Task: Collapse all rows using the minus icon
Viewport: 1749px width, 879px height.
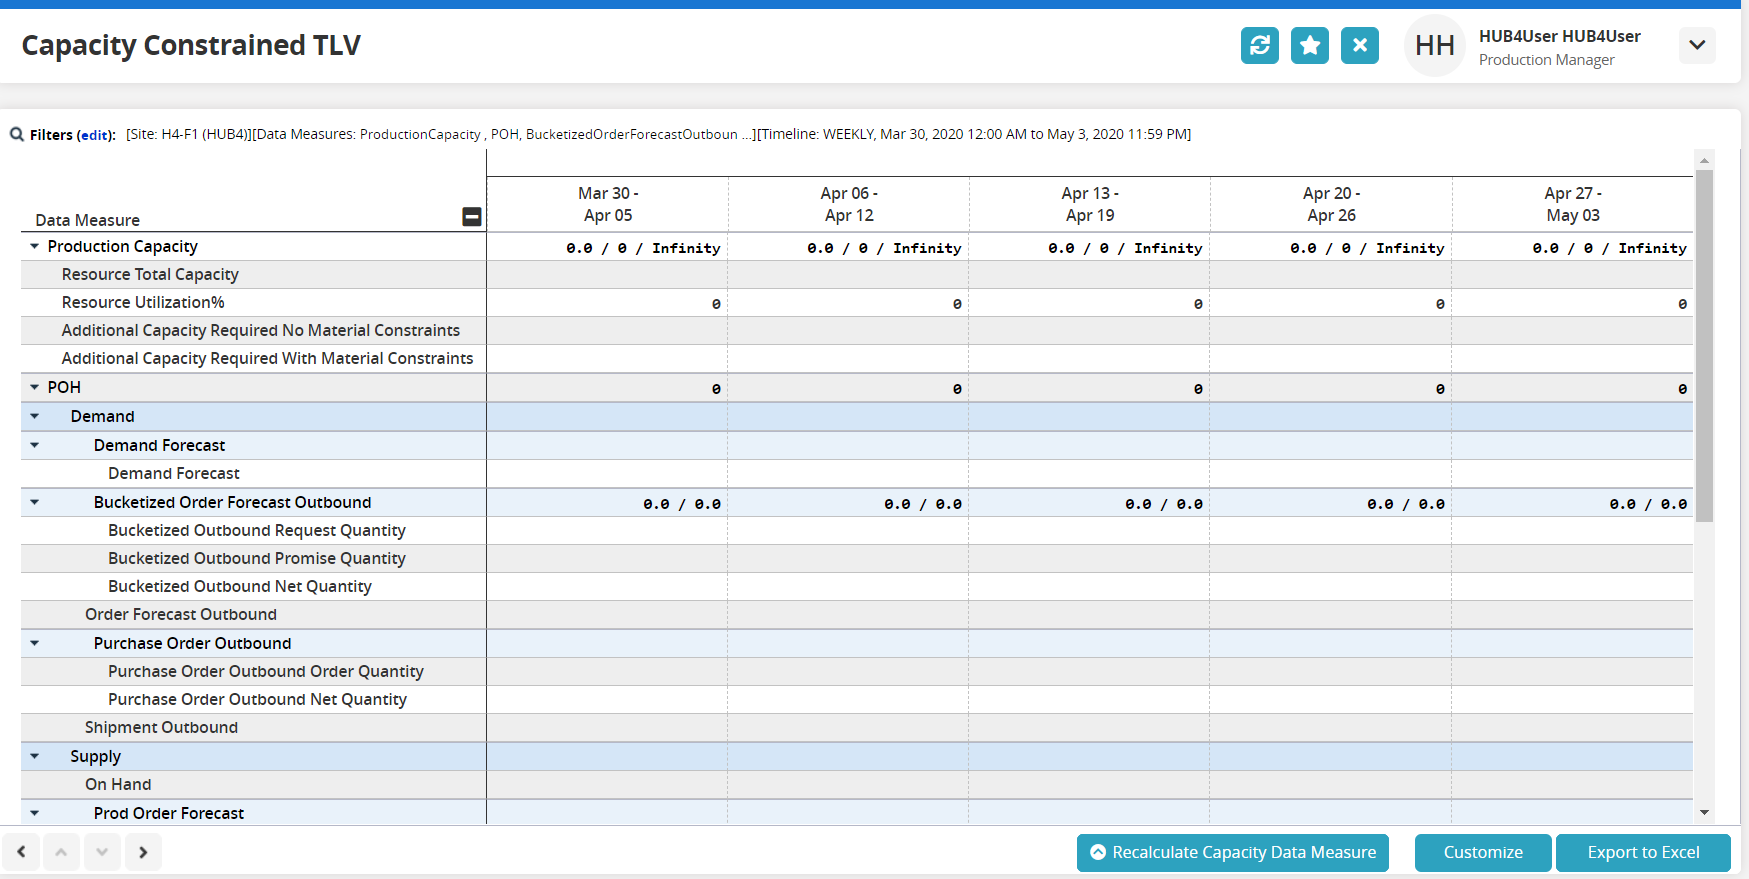Action: tap(472, 217)
